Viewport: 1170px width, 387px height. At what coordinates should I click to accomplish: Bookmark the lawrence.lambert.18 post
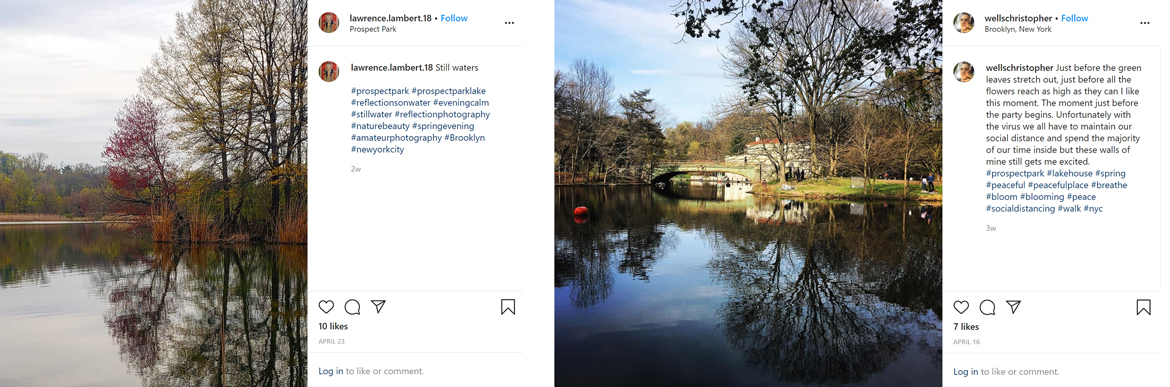point(508,306)
